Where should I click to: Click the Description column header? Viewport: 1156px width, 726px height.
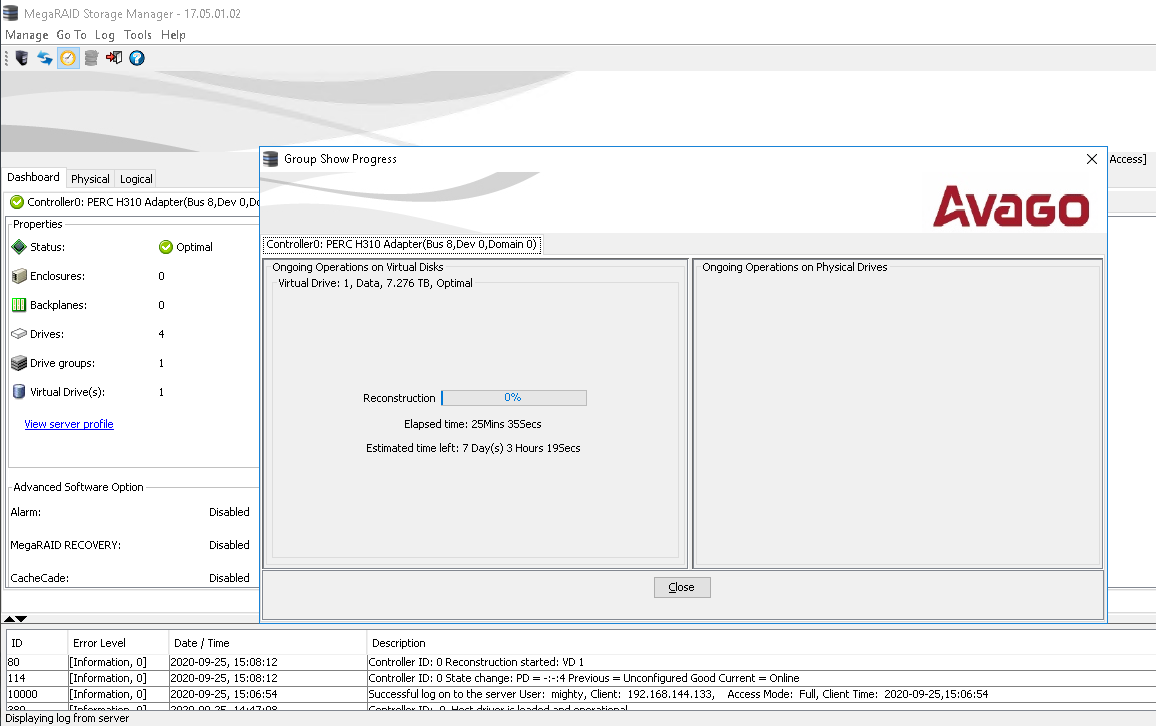(761, 643)
